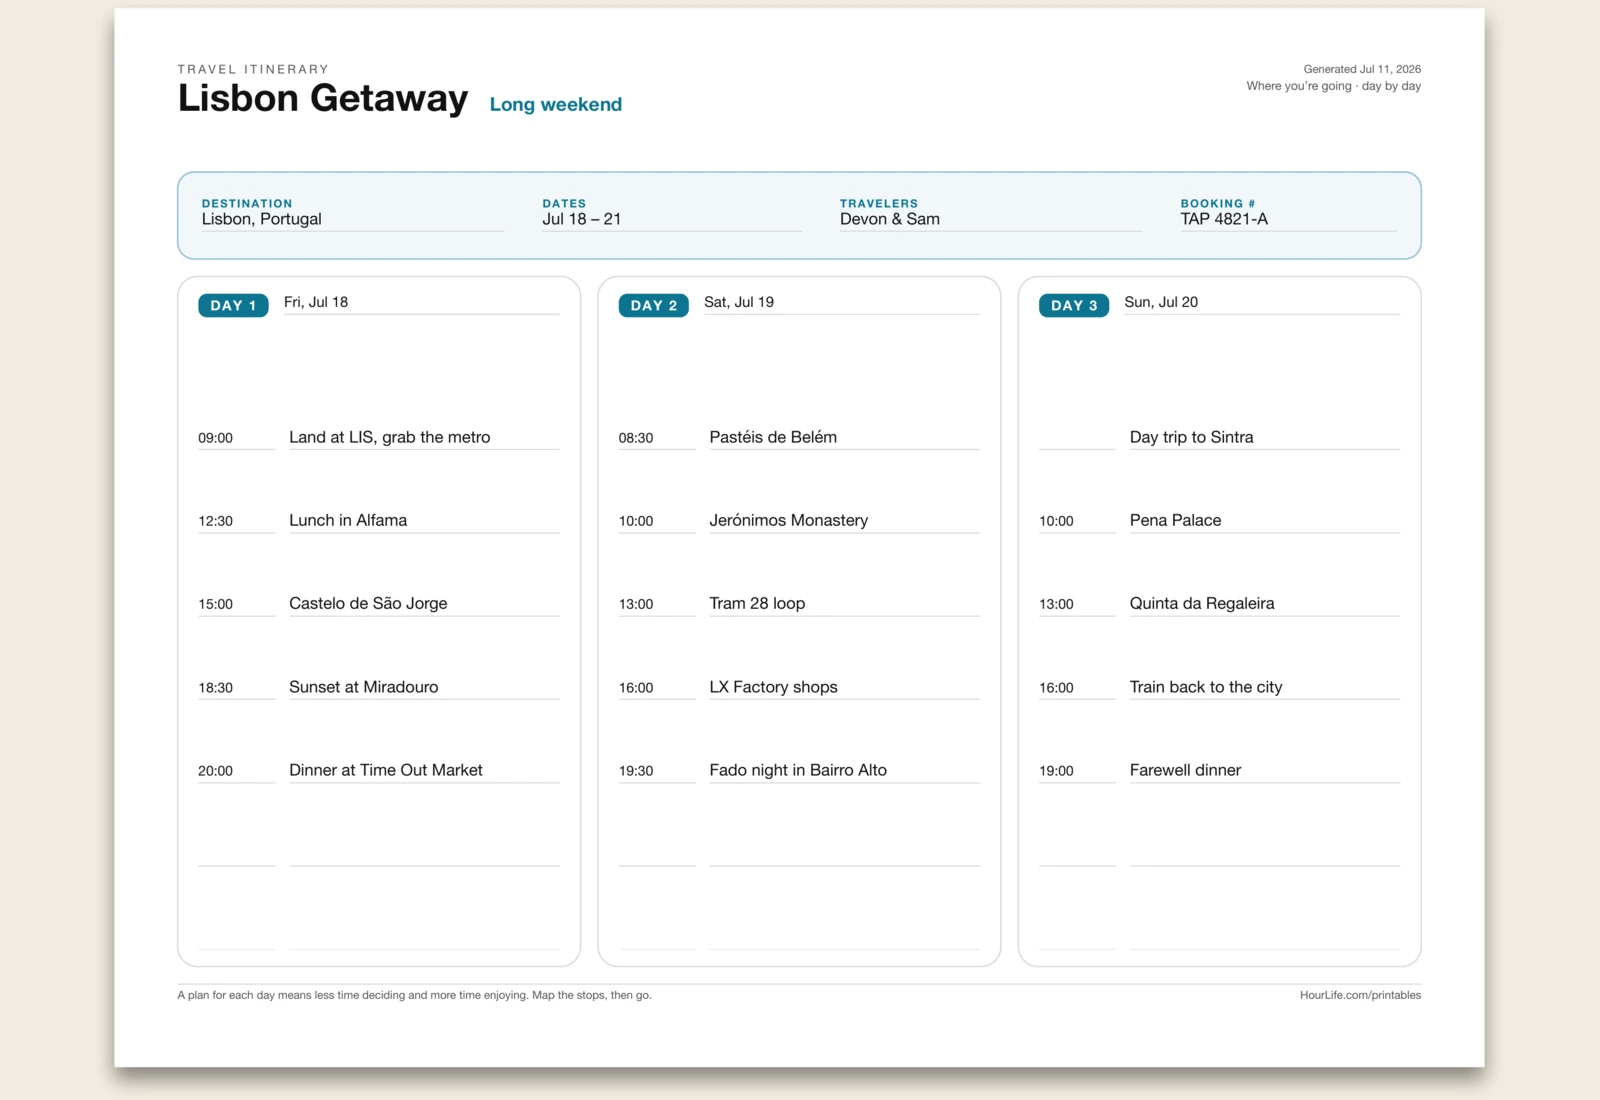Click 'Train back to the city' entry
Viewport: 1600px width, 1100px height.
click(1206, 687)
